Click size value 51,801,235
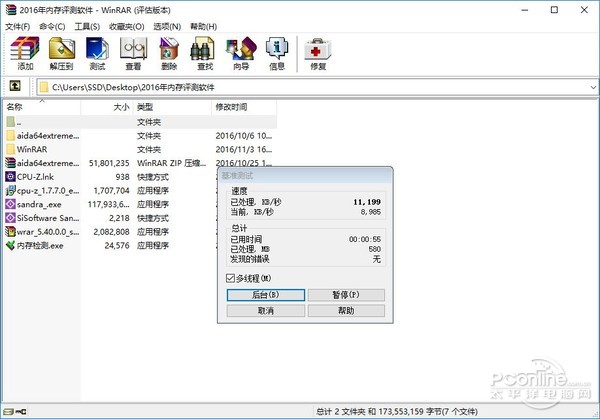 [109, 163]
